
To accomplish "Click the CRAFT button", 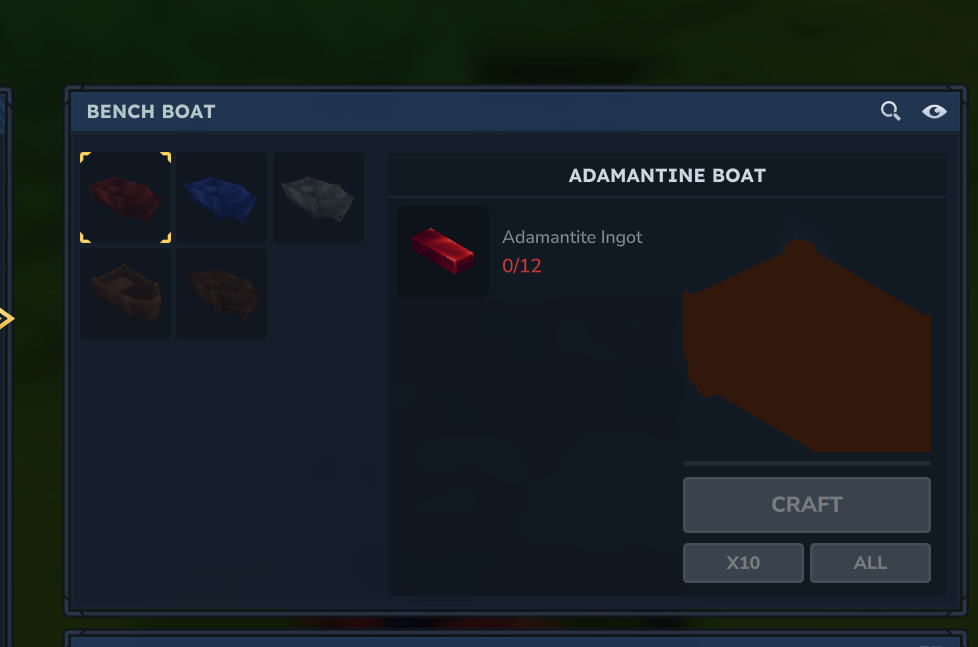I will (x=806, y=505).
